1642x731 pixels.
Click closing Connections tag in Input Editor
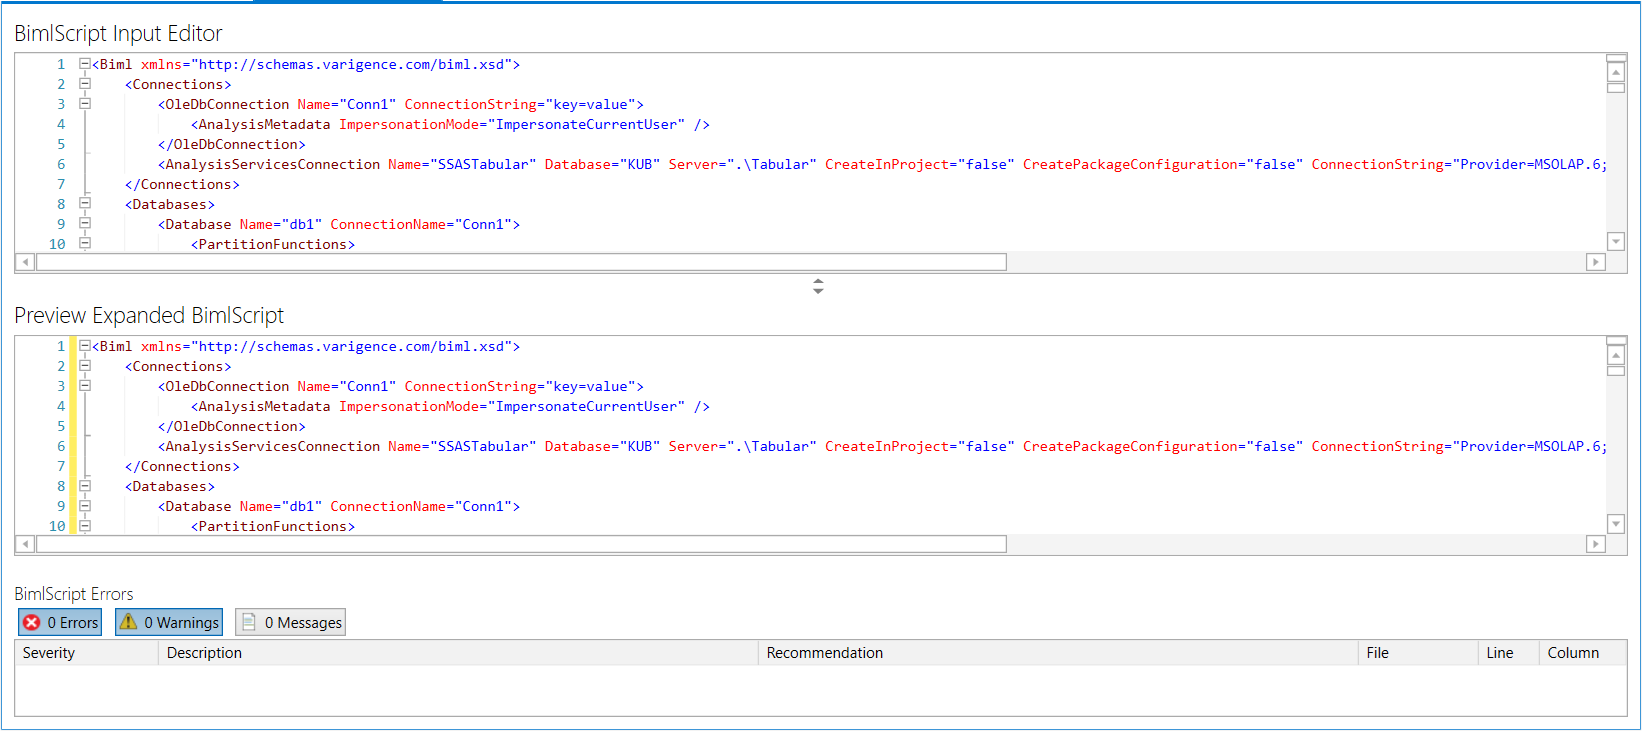(x=182, y=184)
